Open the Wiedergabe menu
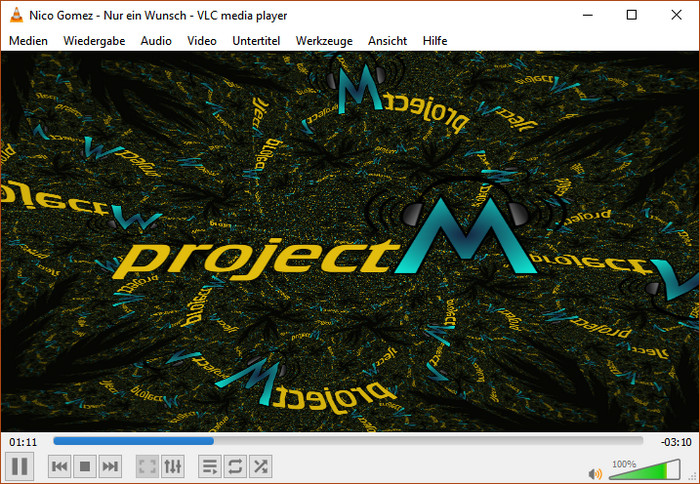The height and width of the screenshot is (484, 700). point(94,41)
